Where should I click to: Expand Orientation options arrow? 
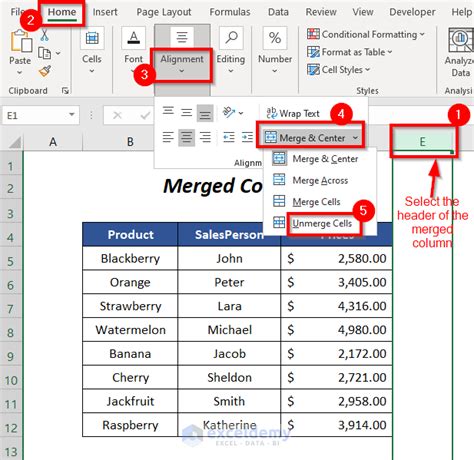coord(241,113)
